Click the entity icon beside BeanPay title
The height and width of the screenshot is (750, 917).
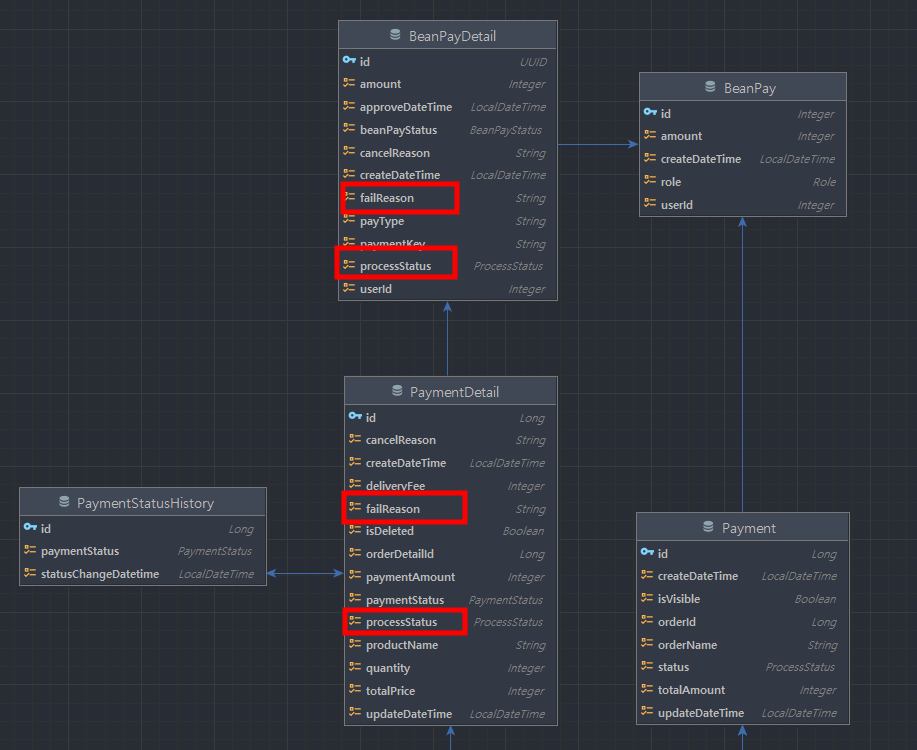pyautogui.click(x=710, y=88)
